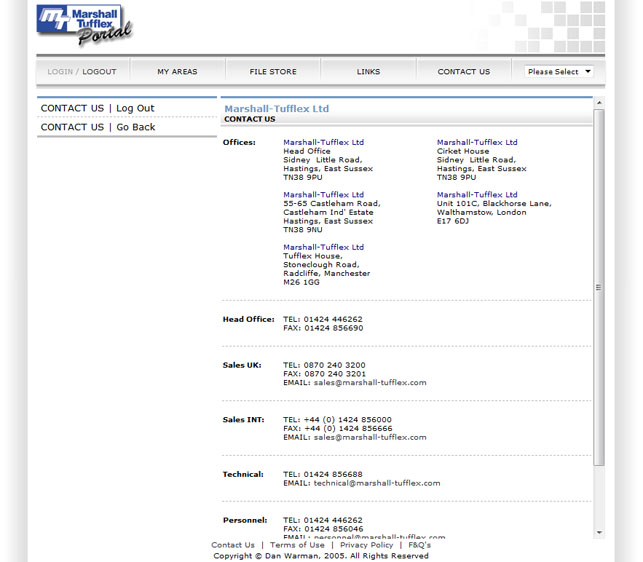
Task: Click the scroll up arrow of content panel
Action: [599, 103]
